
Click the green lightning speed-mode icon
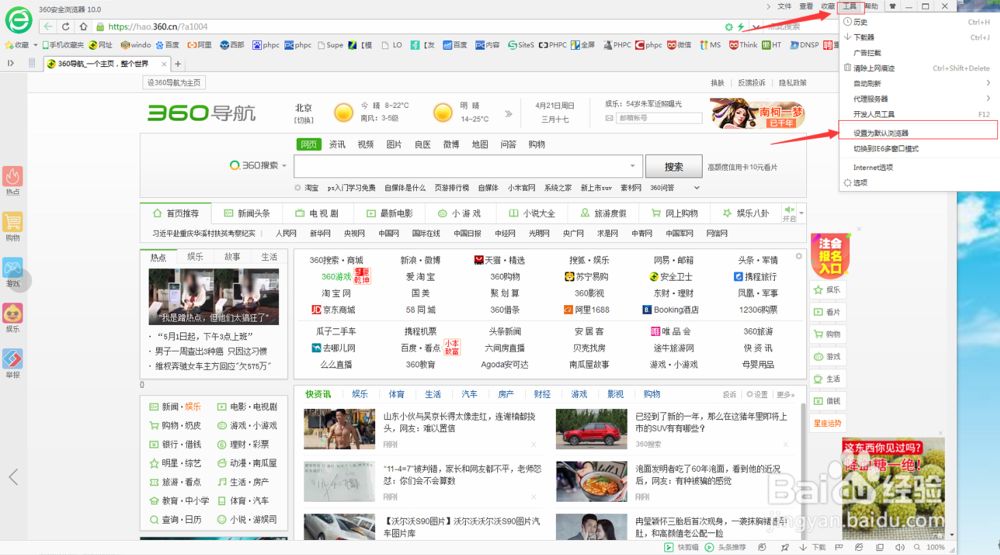(741, 27)
